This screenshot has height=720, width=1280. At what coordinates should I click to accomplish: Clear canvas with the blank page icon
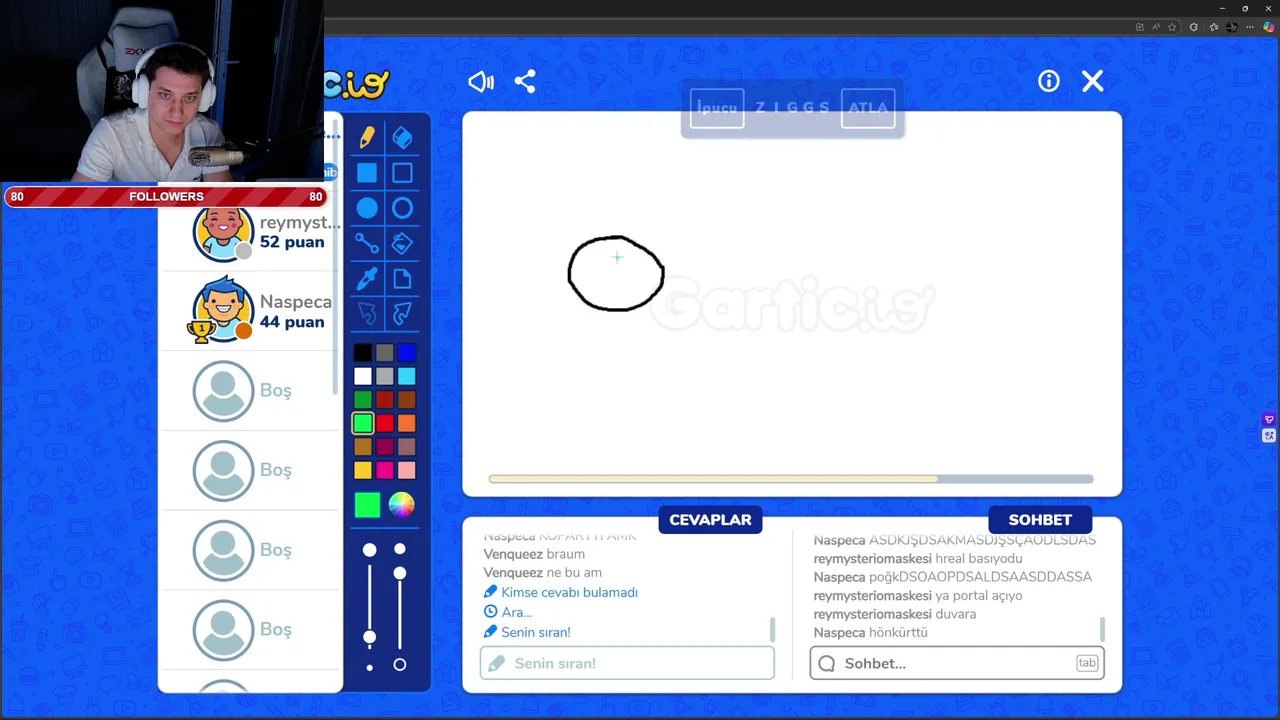tap(402, 278)
